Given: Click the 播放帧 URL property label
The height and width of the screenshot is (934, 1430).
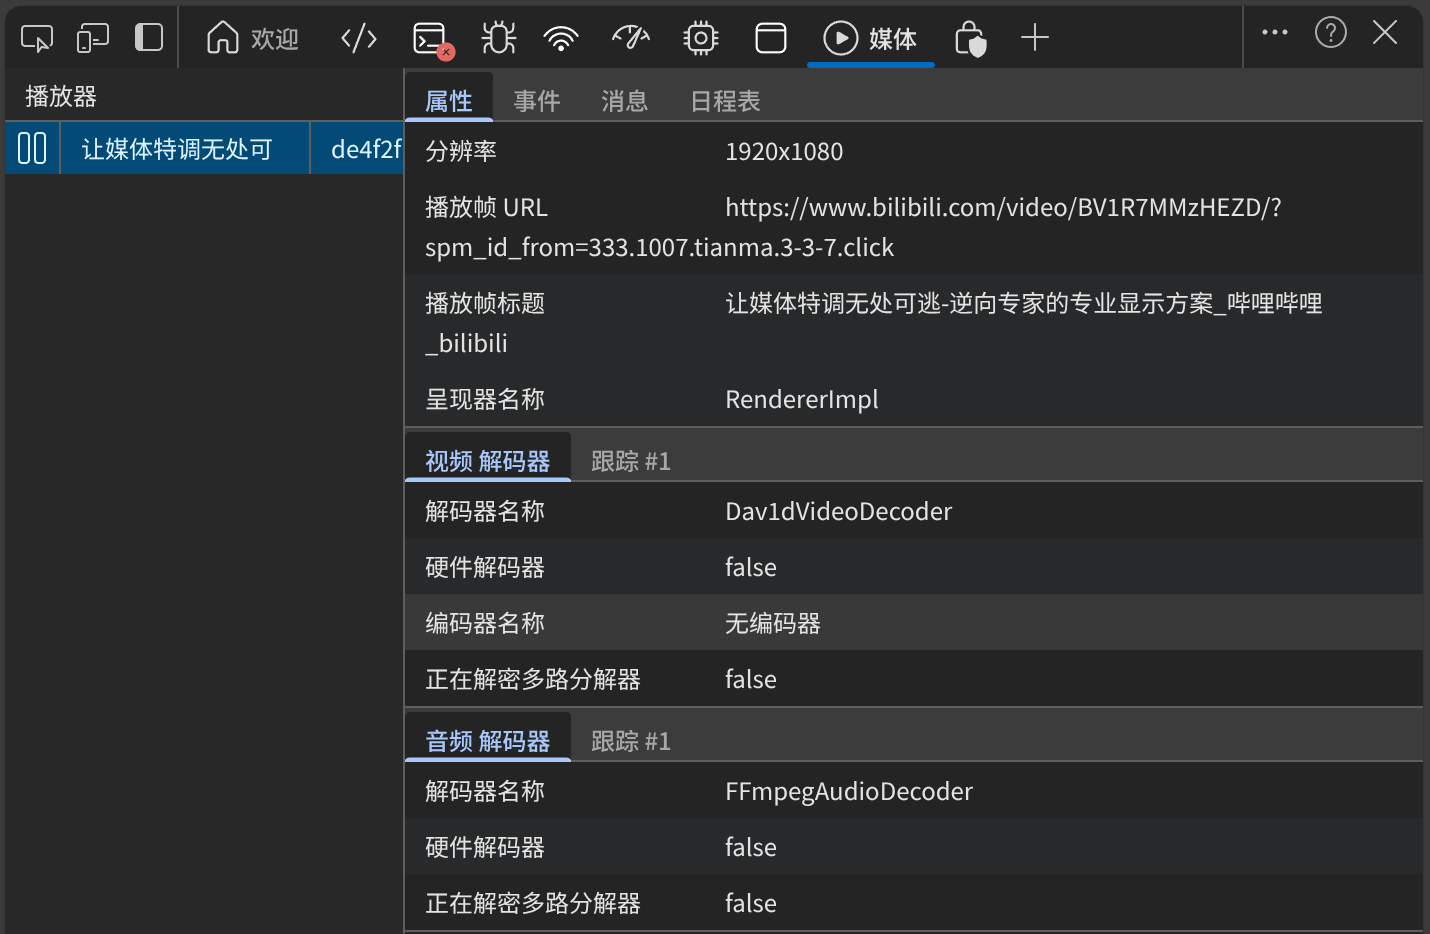Looking at the screenshot, I should (486, 207).
